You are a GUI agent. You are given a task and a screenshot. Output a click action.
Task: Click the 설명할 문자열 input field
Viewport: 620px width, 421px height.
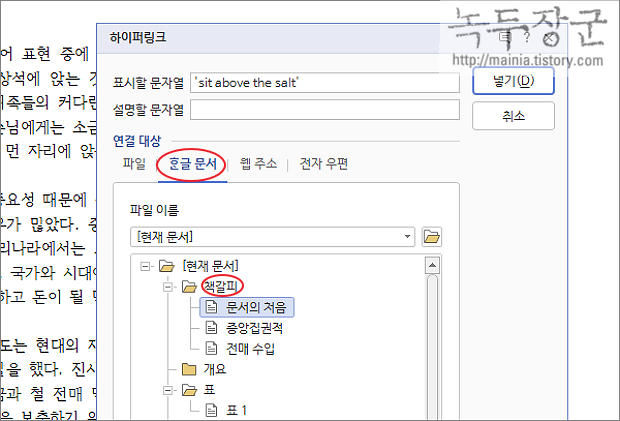[325, 109]
